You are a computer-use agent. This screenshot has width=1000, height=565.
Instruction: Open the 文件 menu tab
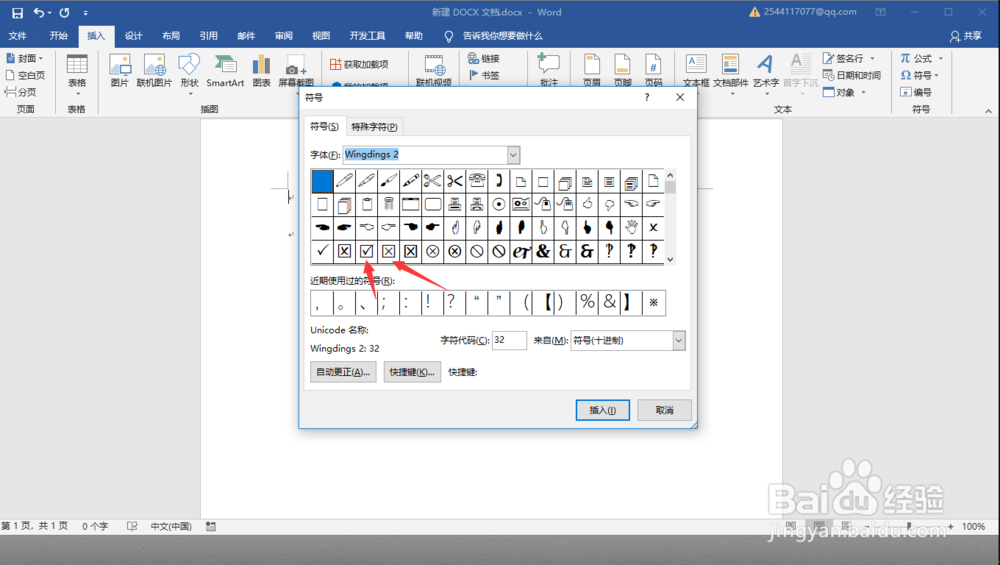click(18, 36)
